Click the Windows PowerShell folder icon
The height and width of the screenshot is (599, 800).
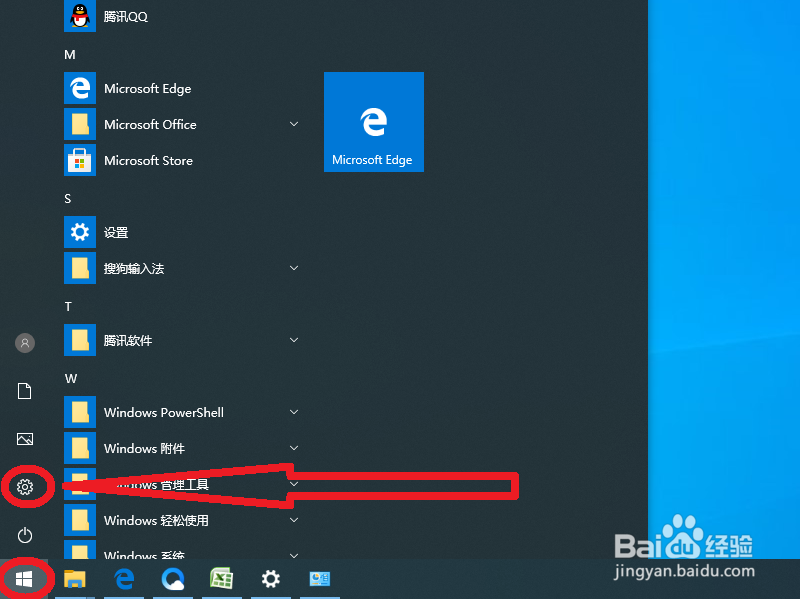pos(80,412)
